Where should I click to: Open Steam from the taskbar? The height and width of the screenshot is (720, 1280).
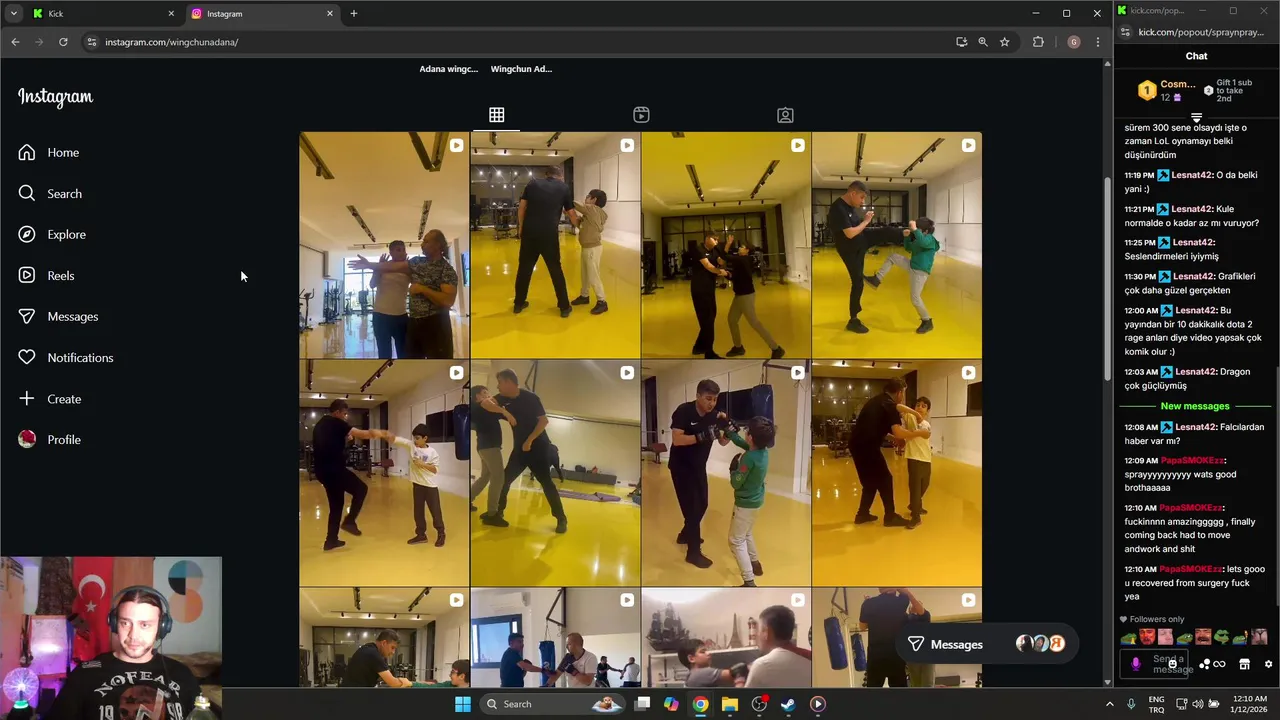[x=788, y=704]
